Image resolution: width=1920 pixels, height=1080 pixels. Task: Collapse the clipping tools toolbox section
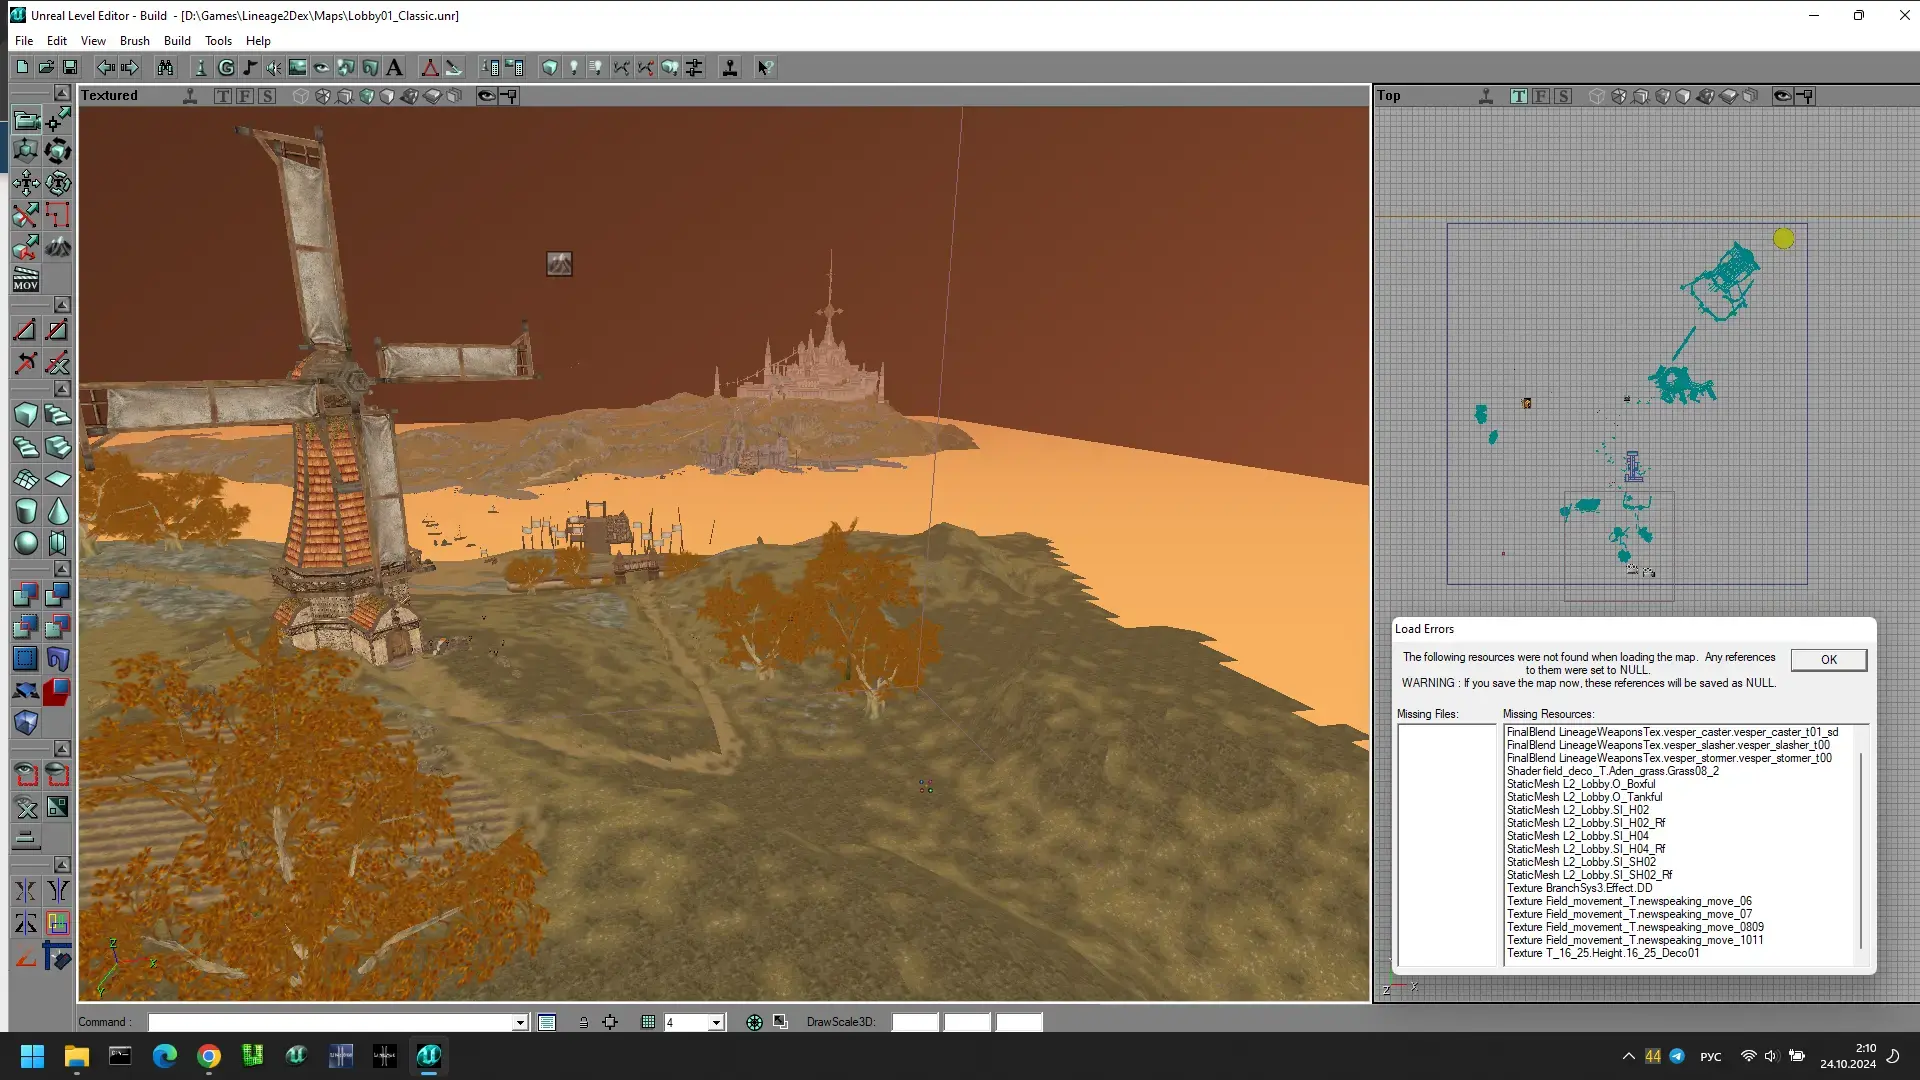[x=62, y=304]
